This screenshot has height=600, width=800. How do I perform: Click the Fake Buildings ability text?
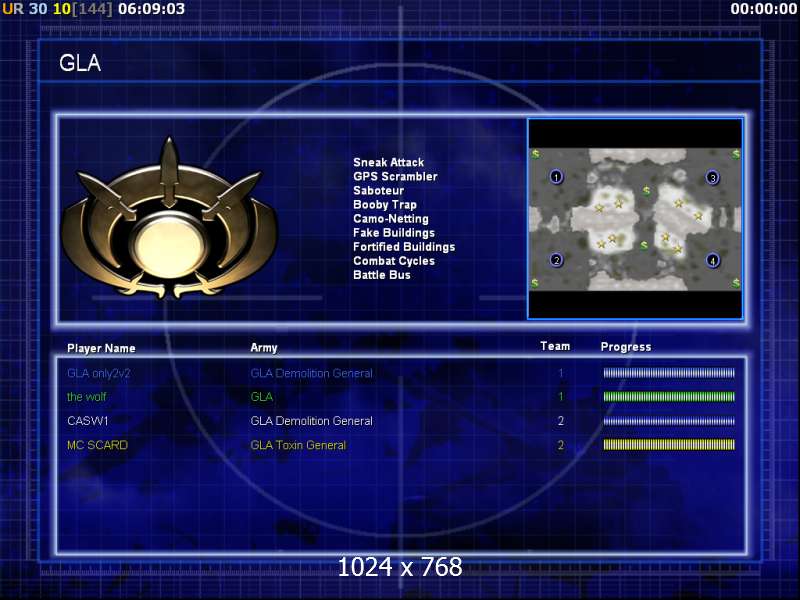tap(394, 233)
